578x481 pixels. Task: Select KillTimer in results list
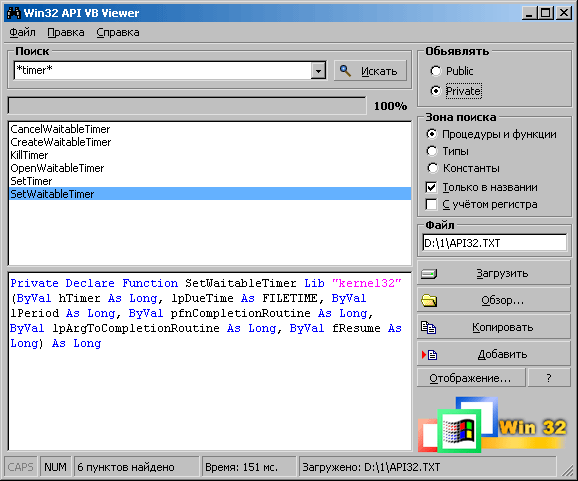[x=210, y=155]
